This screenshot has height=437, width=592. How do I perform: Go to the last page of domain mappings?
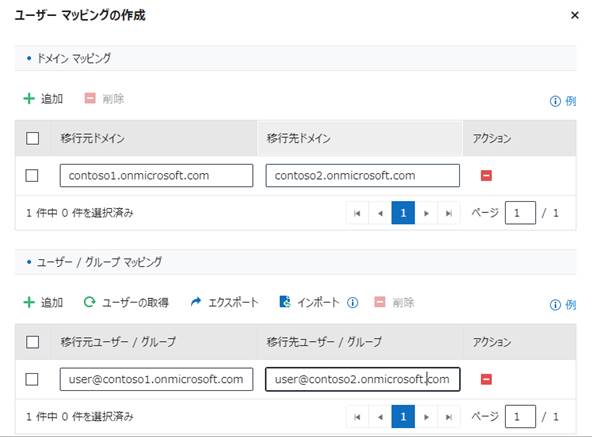point(449,213)
